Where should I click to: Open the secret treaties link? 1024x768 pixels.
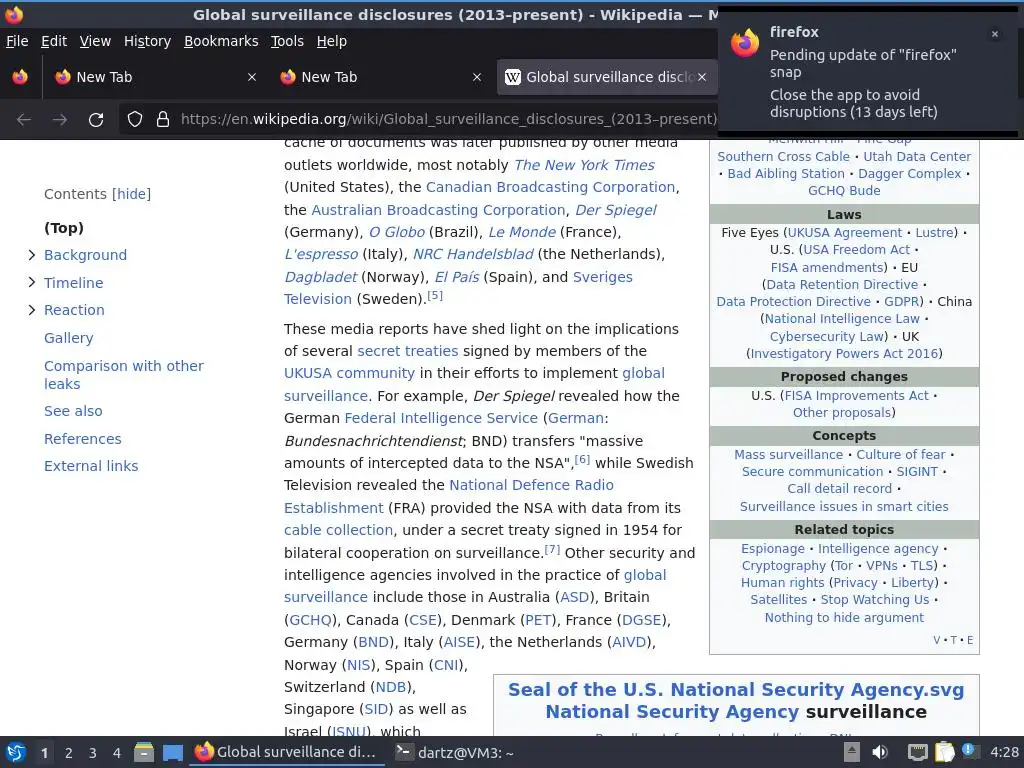pos(408,351)
